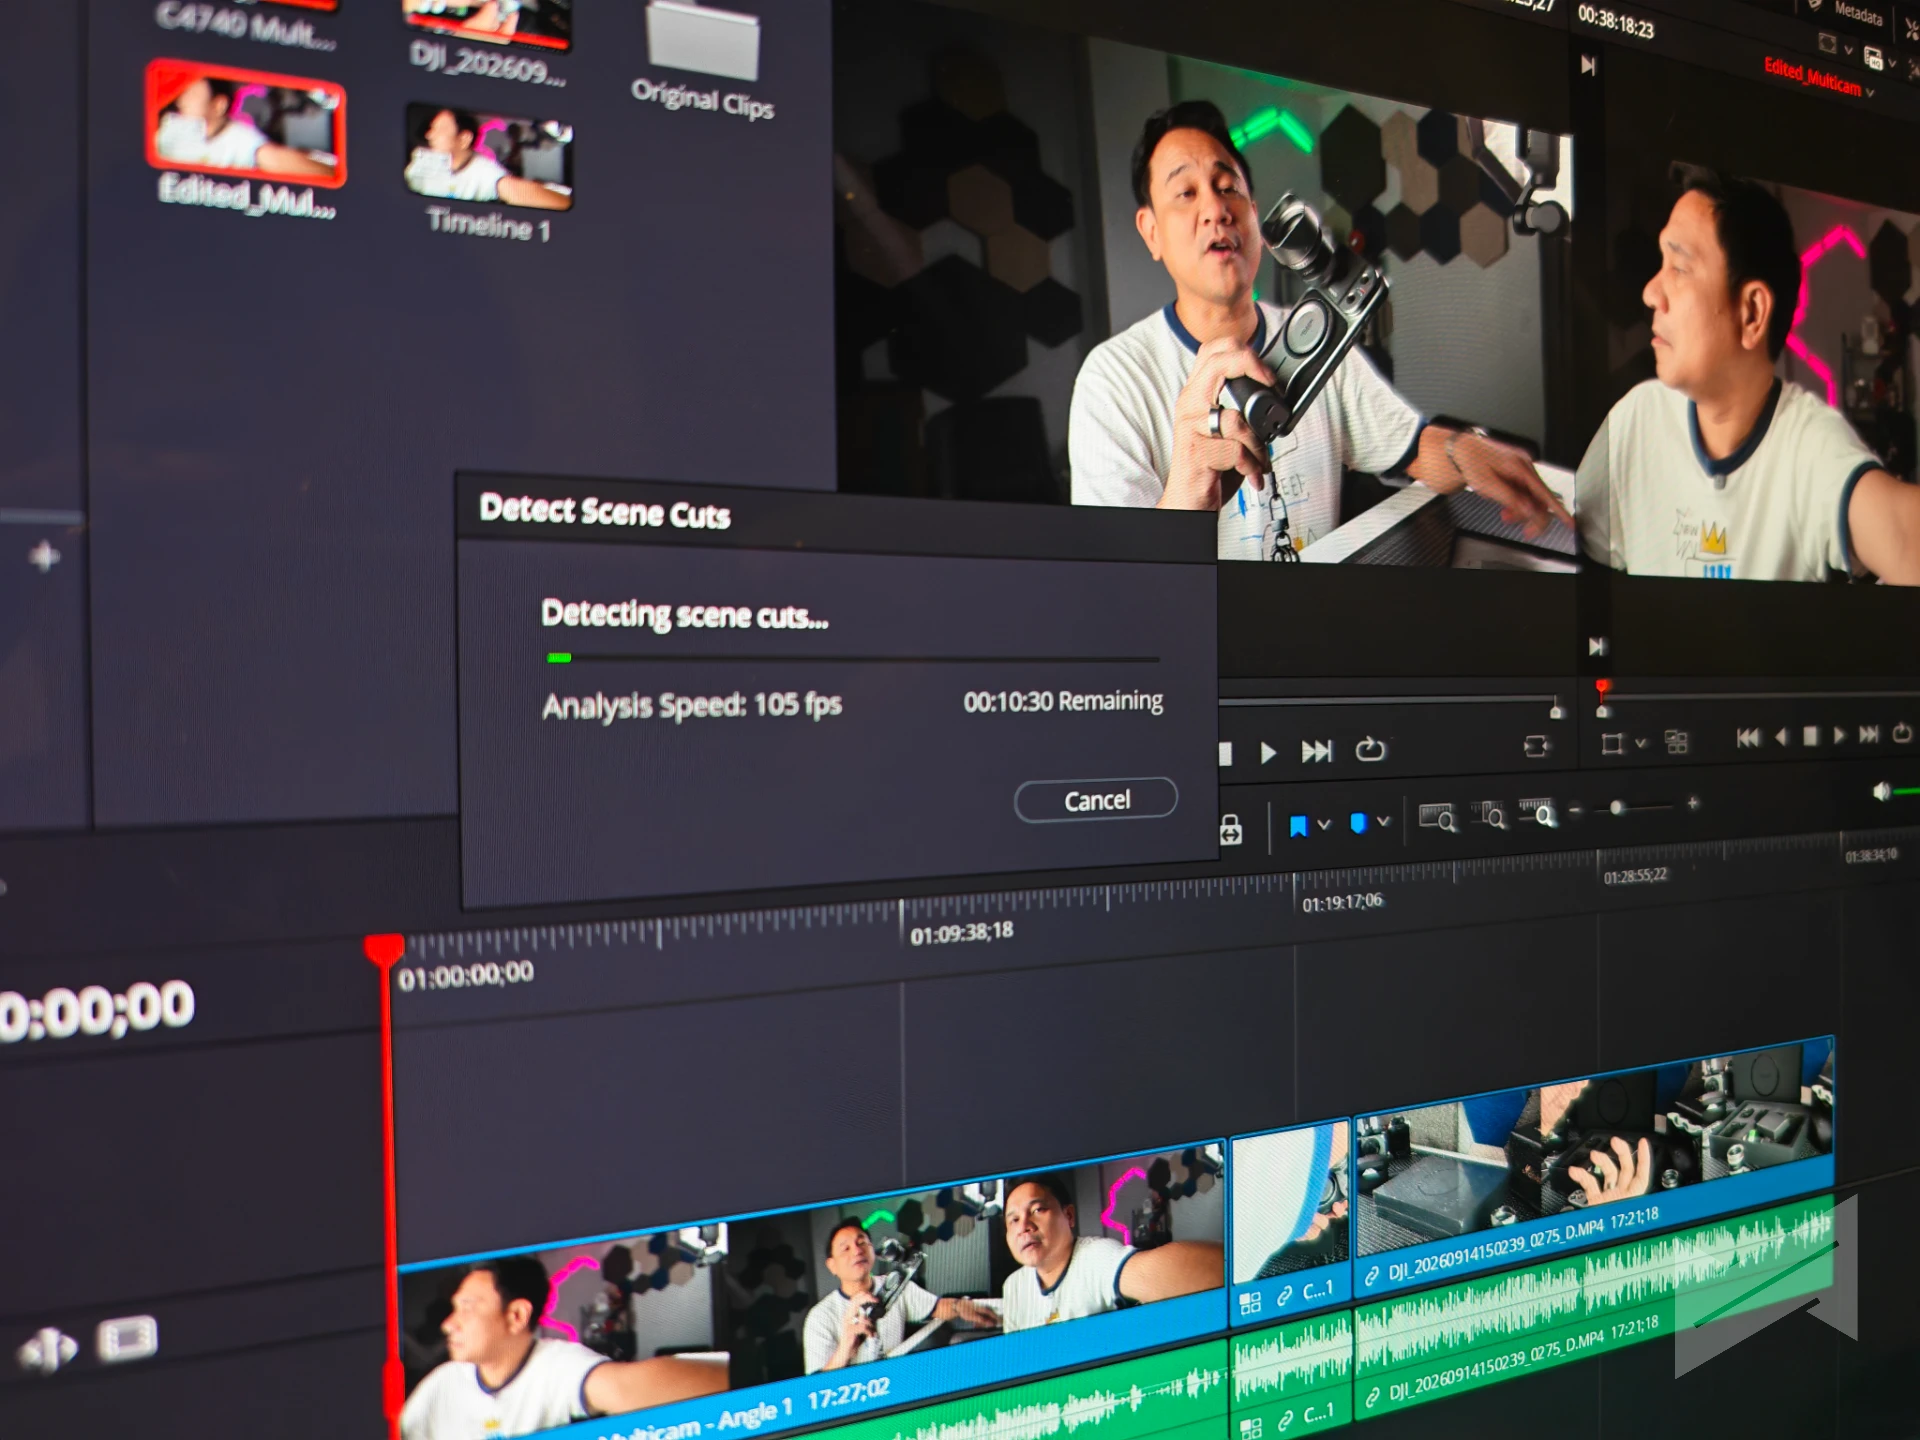
Task: Skip to next clip in source viewer
Action: pyautogui.click(x=1316, y=750)
